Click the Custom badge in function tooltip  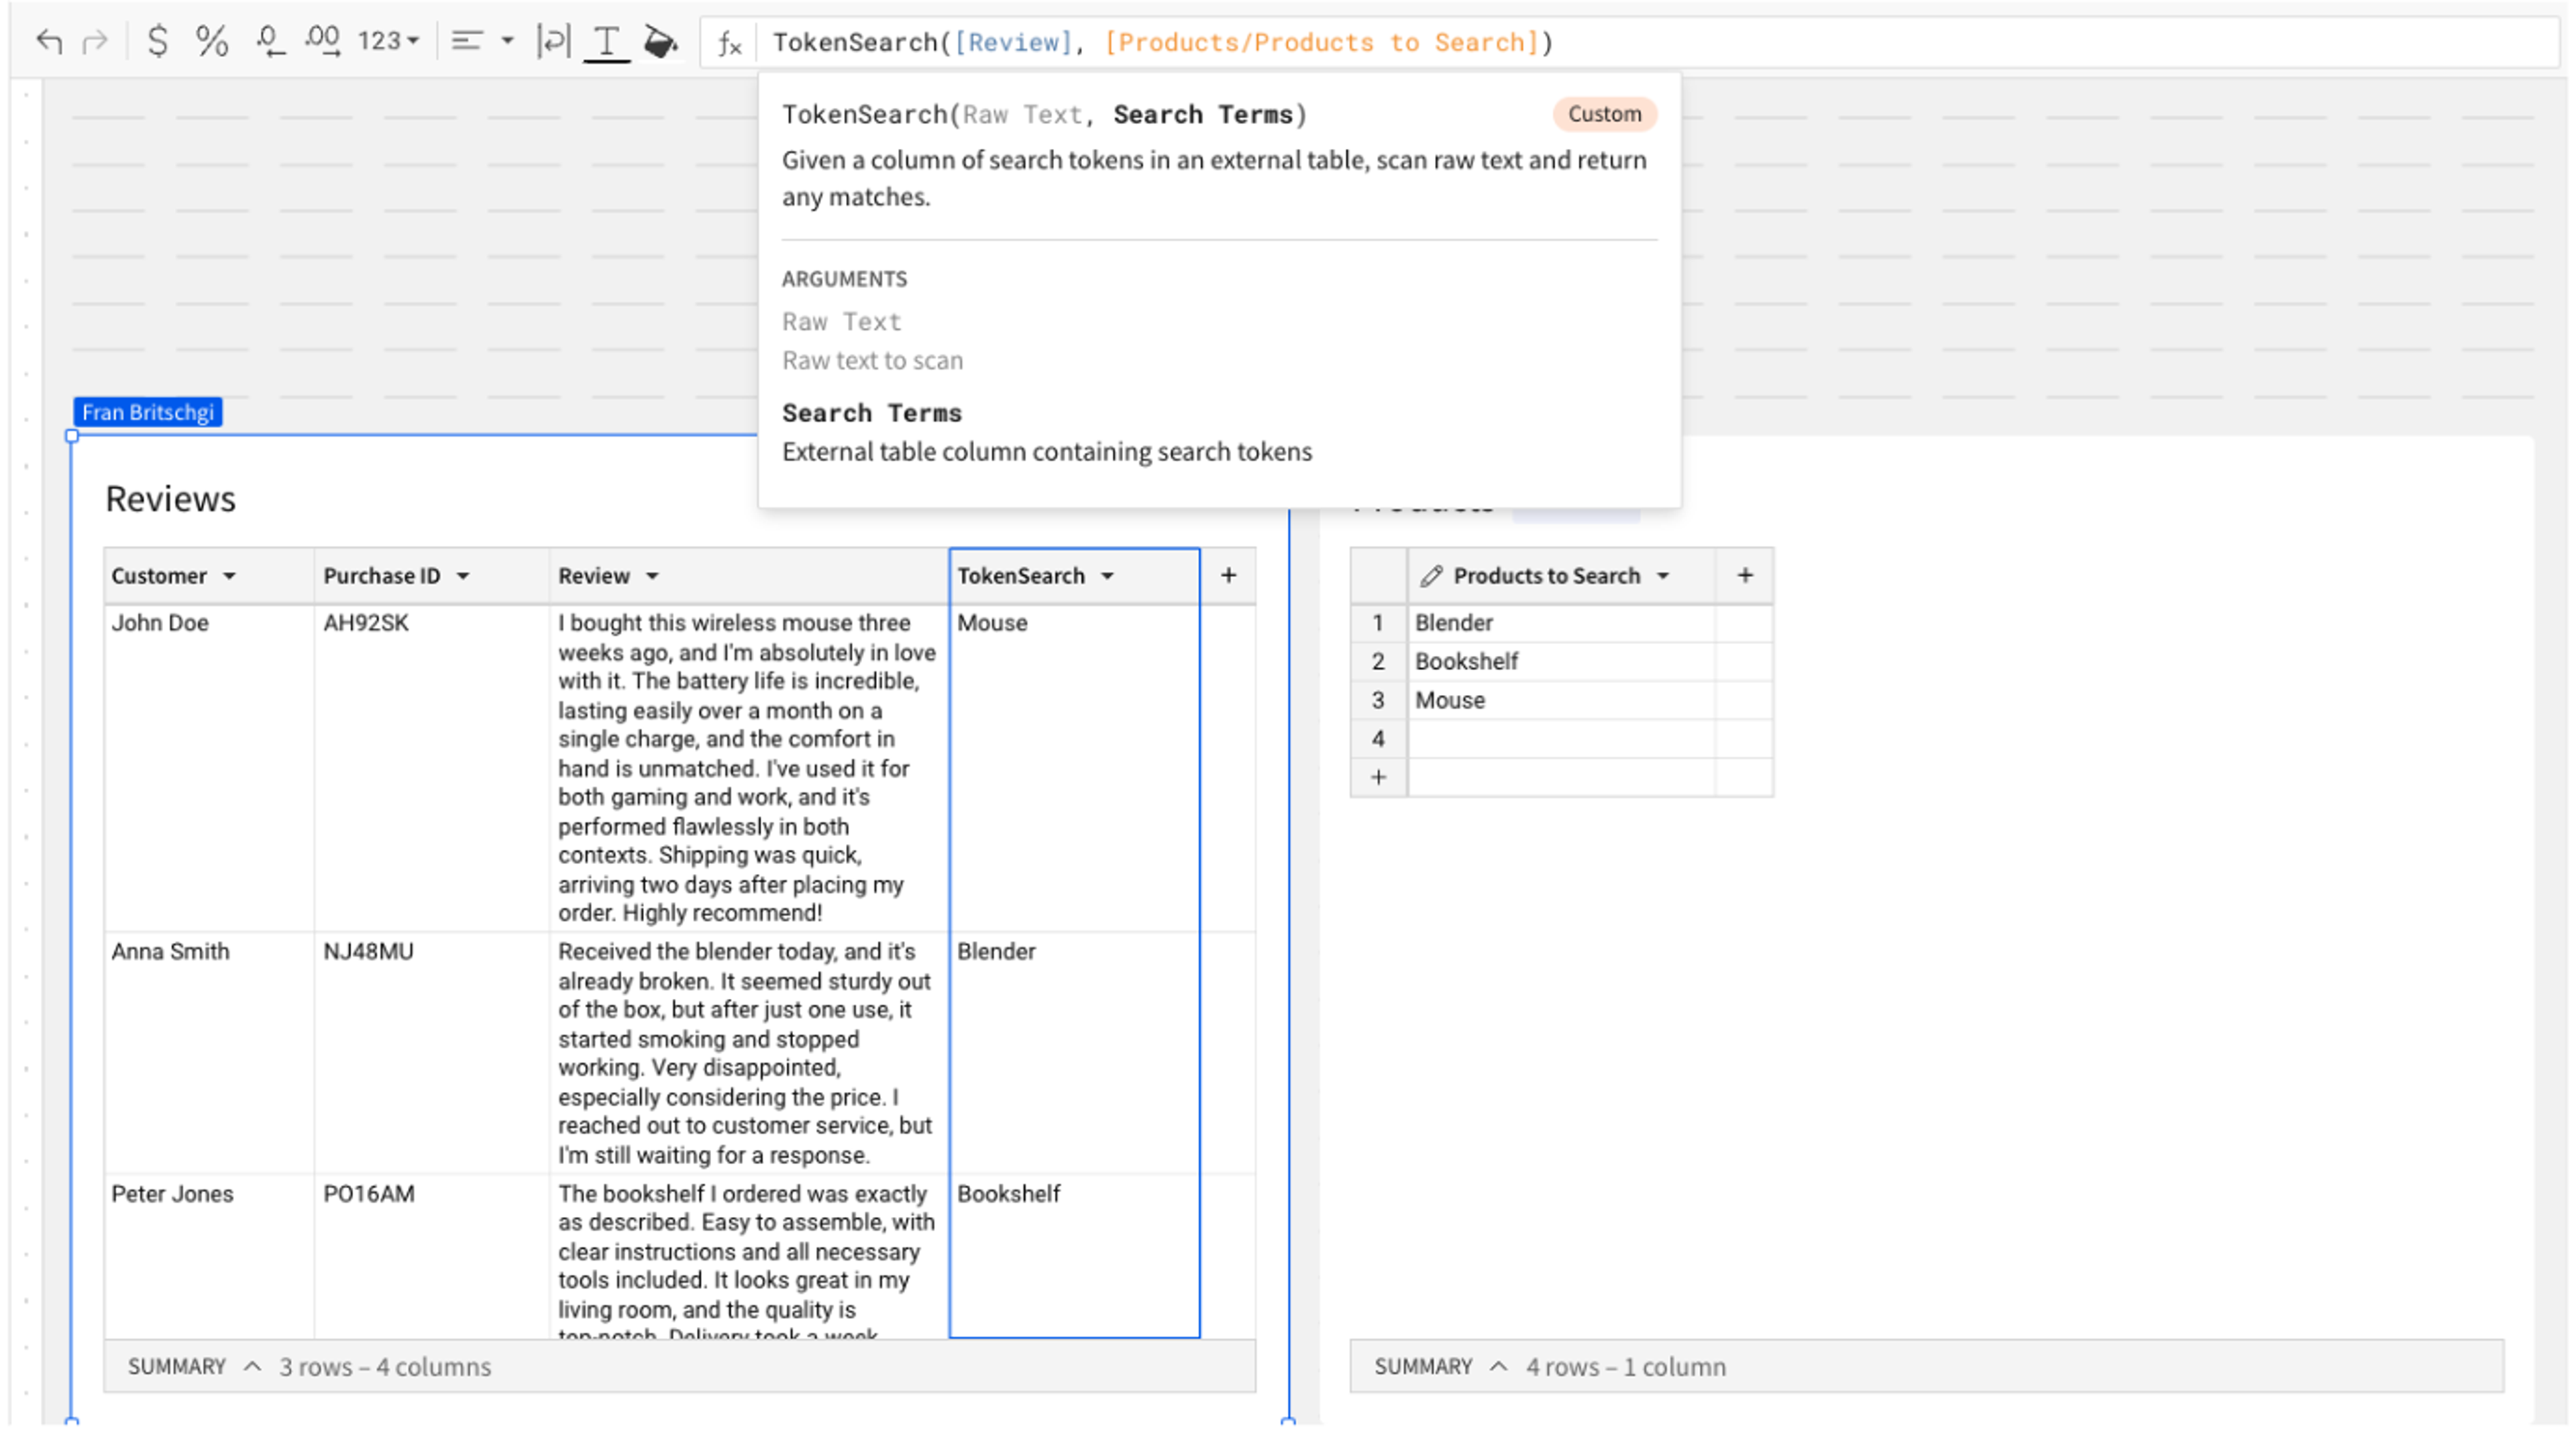tap(1604, 114)
